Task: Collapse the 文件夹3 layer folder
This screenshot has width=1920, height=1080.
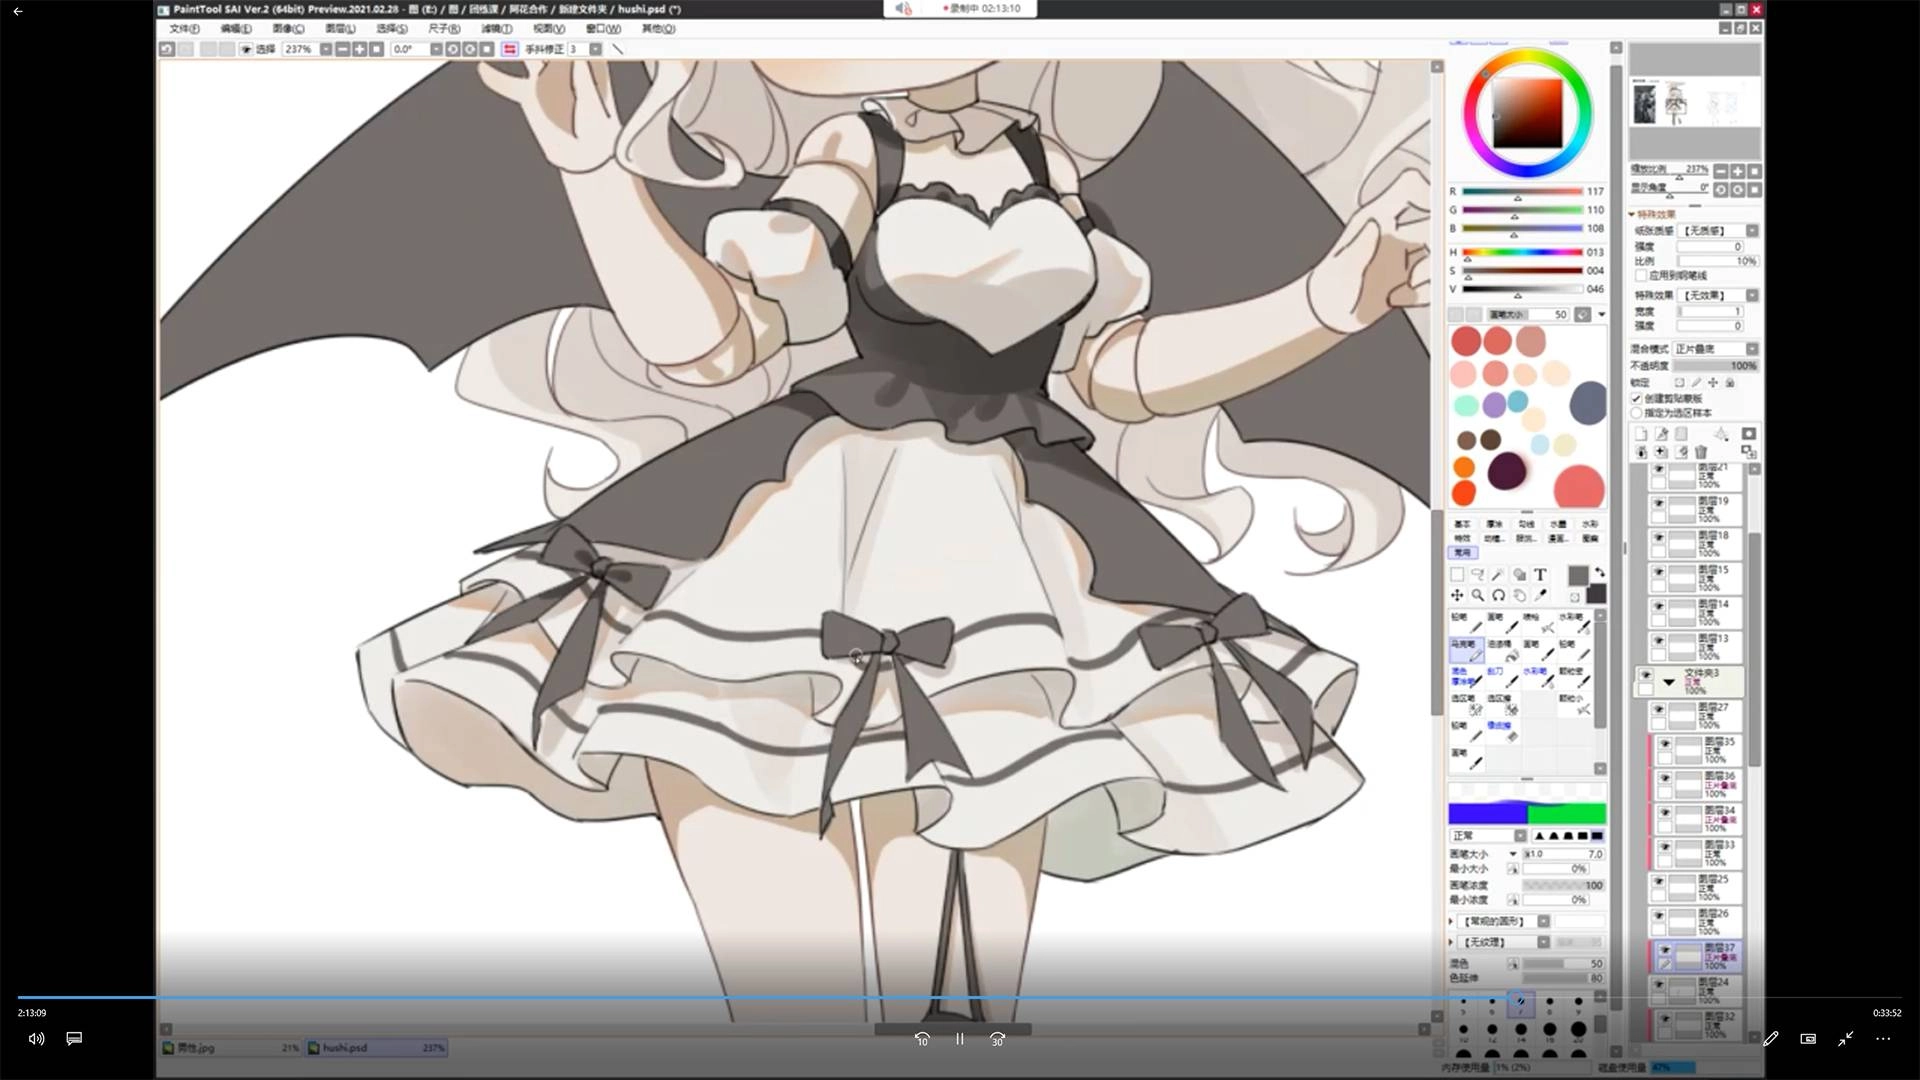Action: pos(1669,681)
